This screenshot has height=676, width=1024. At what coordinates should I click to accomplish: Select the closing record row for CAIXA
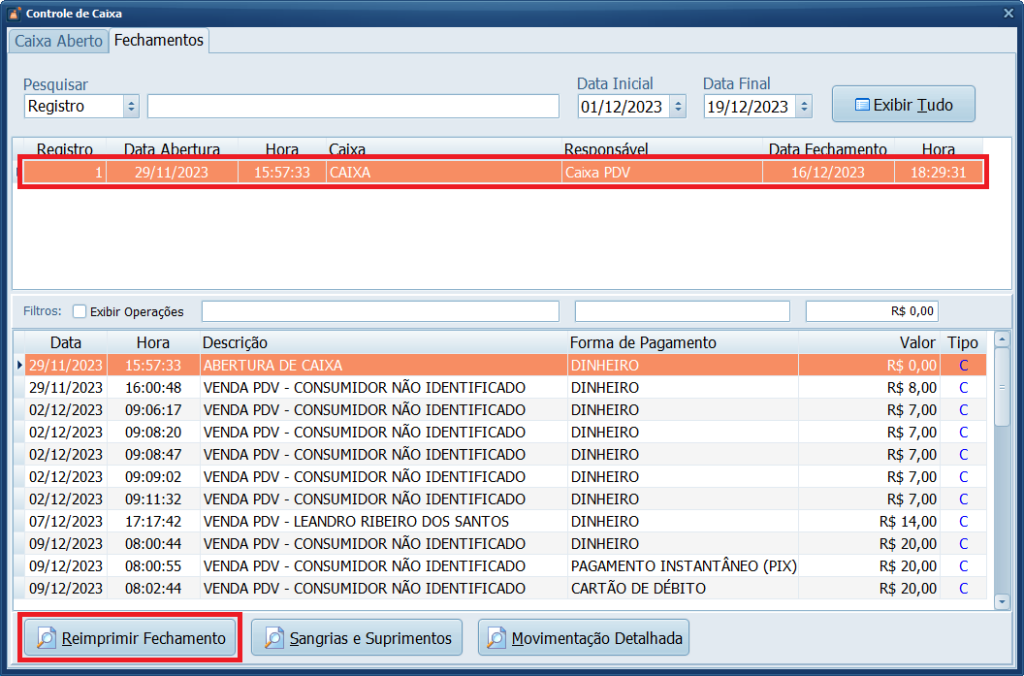click(x=500, y=172)
